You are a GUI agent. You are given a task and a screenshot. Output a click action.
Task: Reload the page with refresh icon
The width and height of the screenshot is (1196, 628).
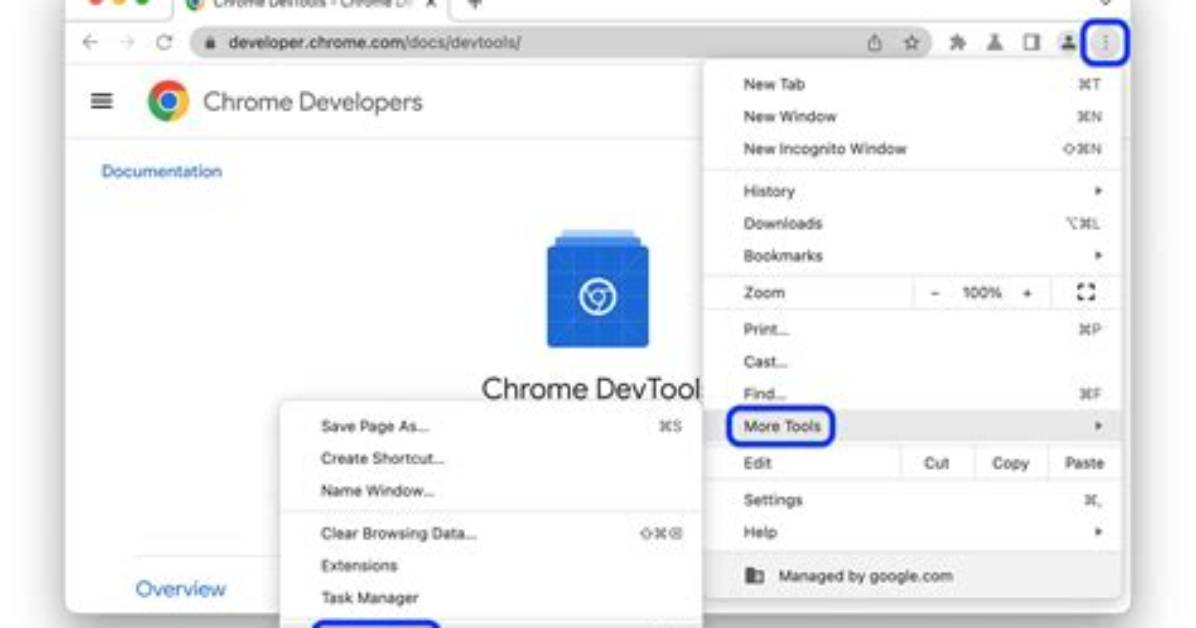164,42
